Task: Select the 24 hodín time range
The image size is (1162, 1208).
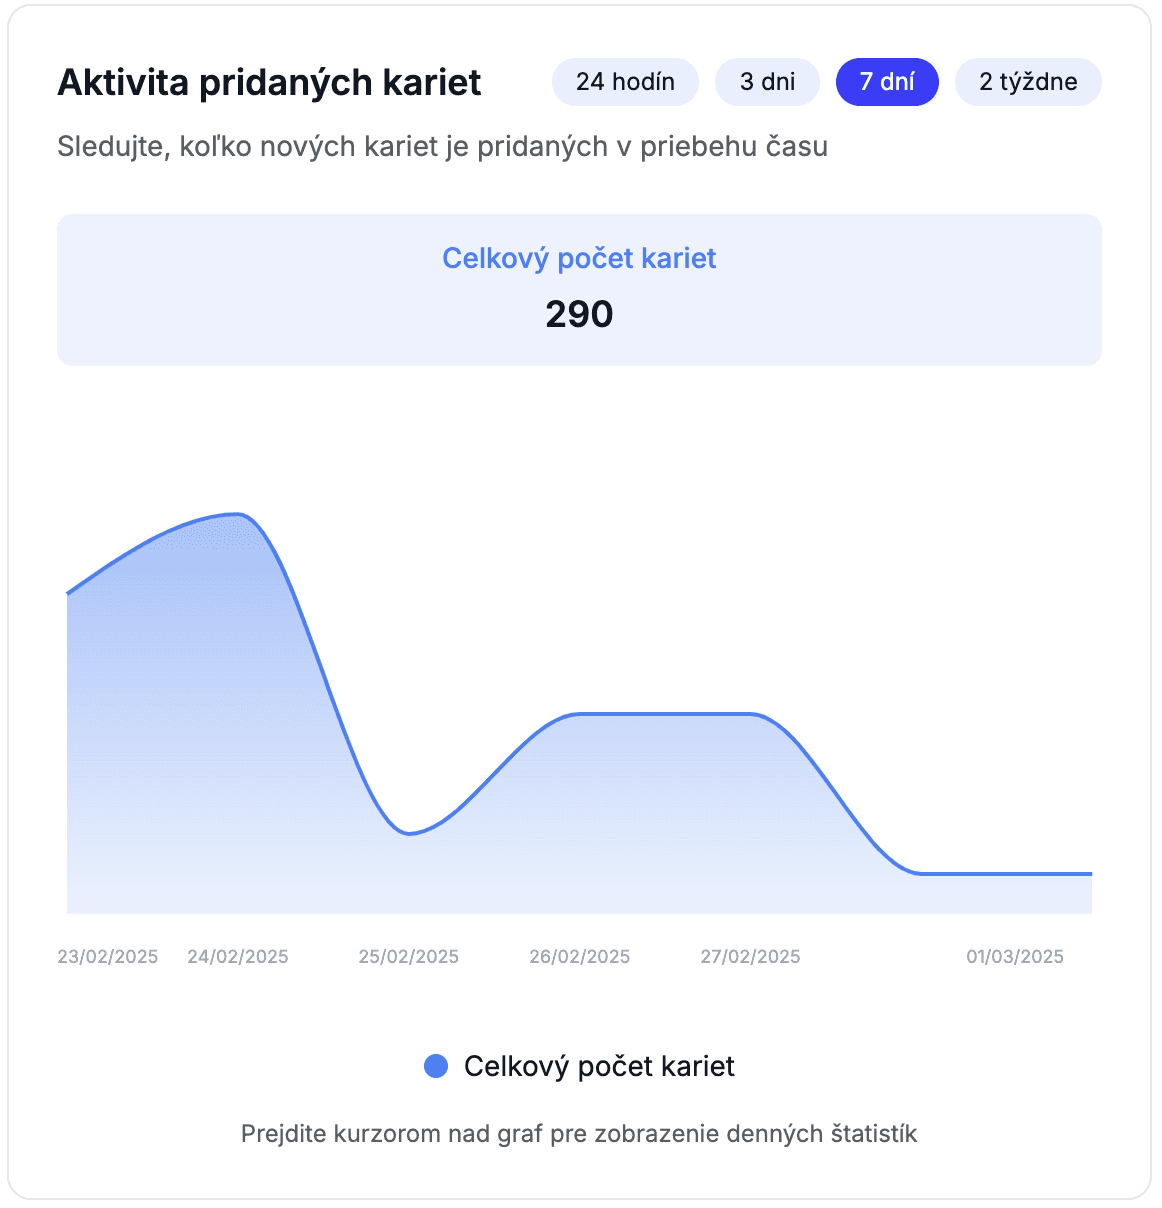Action: click(x=625, y=82)
